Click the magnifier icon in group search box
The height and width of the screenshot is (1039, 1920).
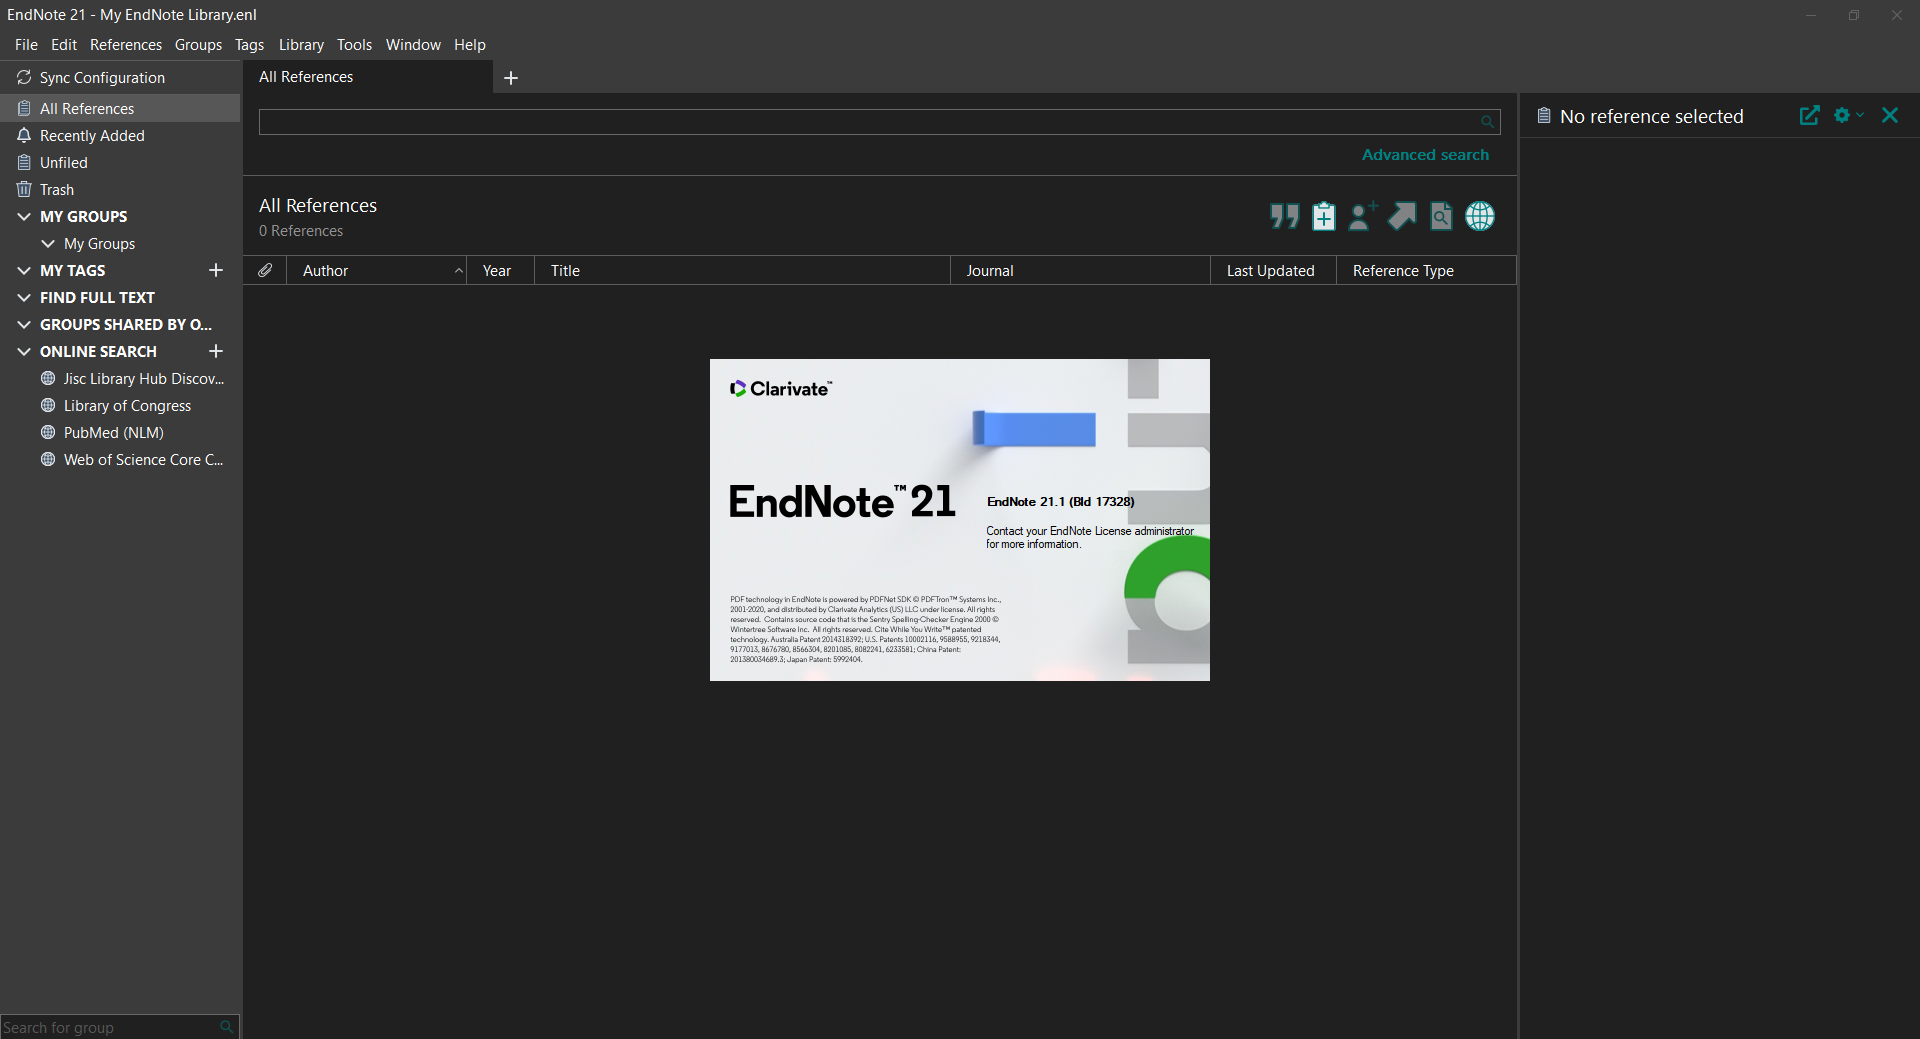point(227,1027)
